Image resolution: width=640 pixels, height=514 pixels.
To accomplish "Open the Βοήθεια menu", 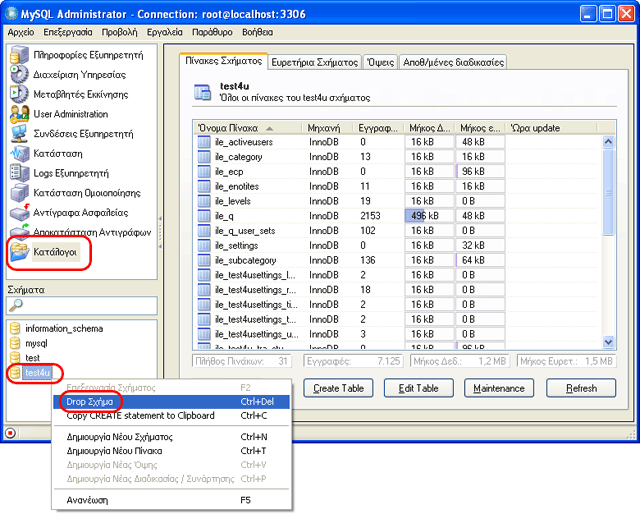I will [258, 32].
